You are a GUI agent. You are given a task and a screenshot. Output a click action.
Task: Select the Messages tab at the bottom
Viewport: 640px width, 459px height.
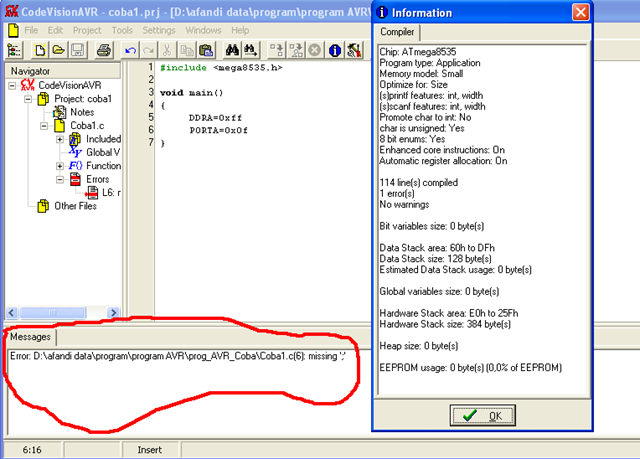(30, 337)
